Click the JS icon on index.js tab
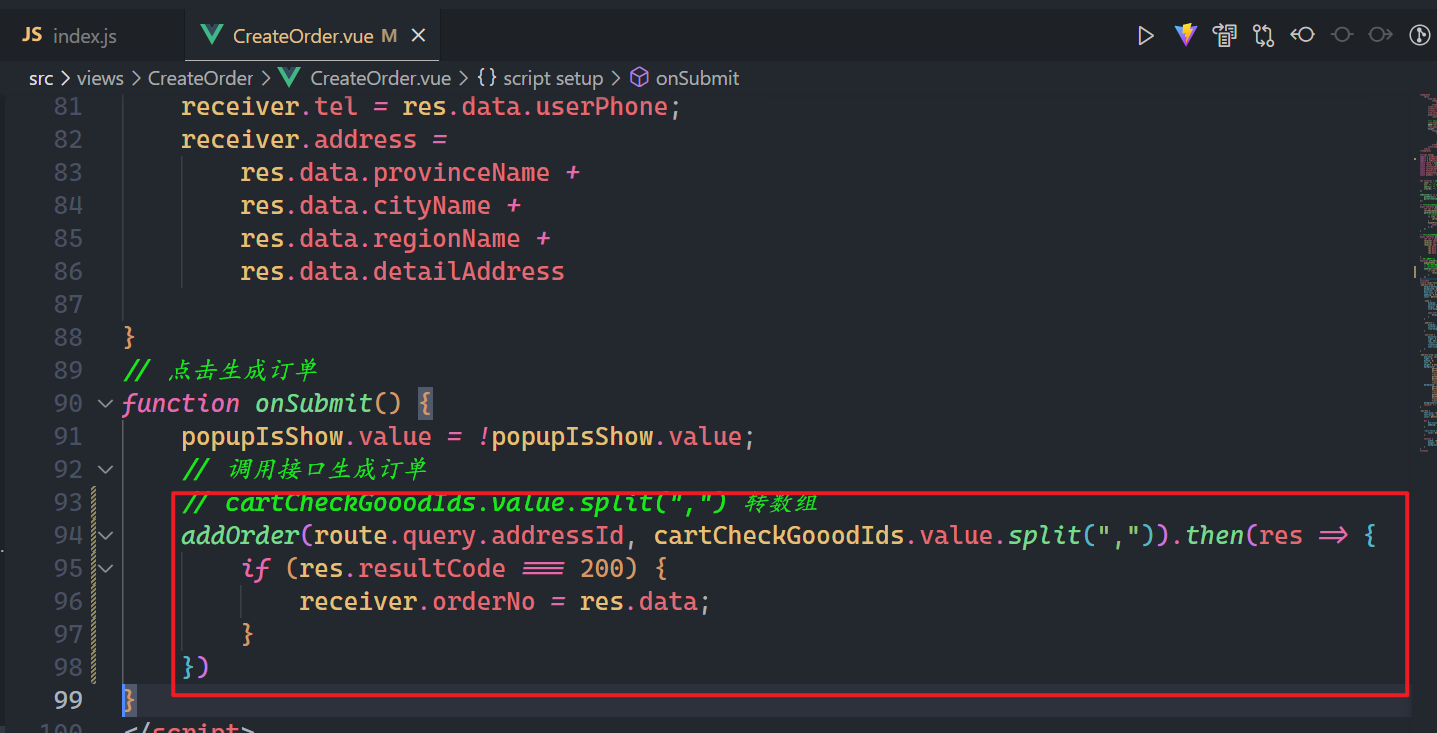Image resolution: width=1437 pixels, height=733 pixels. [x=32, y=36]
